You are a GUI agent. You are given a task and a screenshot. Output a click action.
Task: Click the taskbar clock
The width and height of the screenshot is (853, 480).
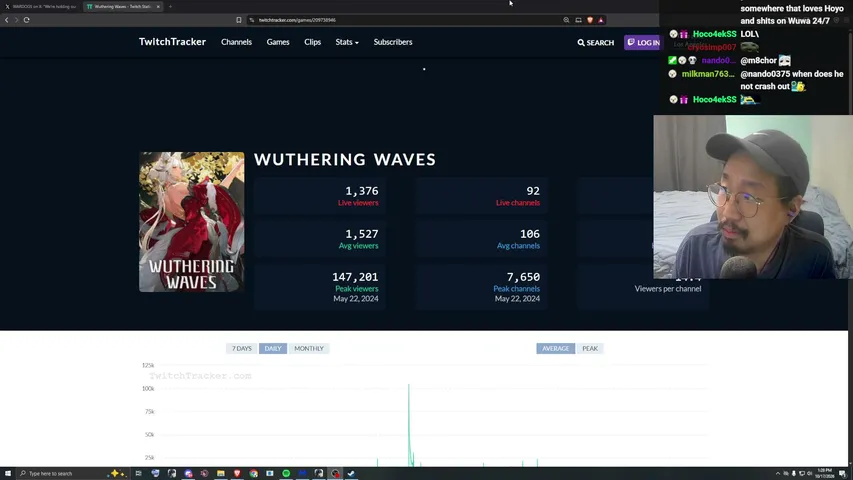point(825,473)
